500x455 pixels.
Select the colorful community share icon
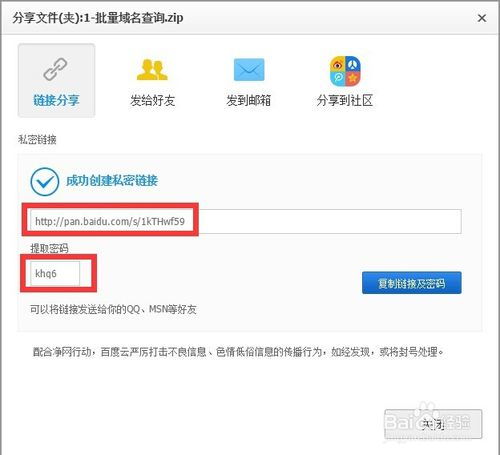(345, 71)
